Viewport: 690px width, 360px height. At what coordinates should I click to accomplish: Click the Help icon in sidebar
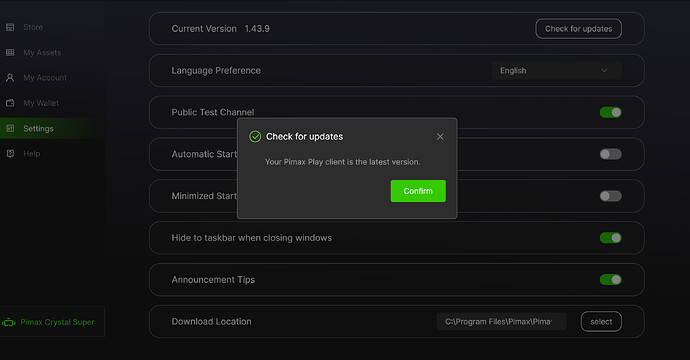tap(10, 154)
